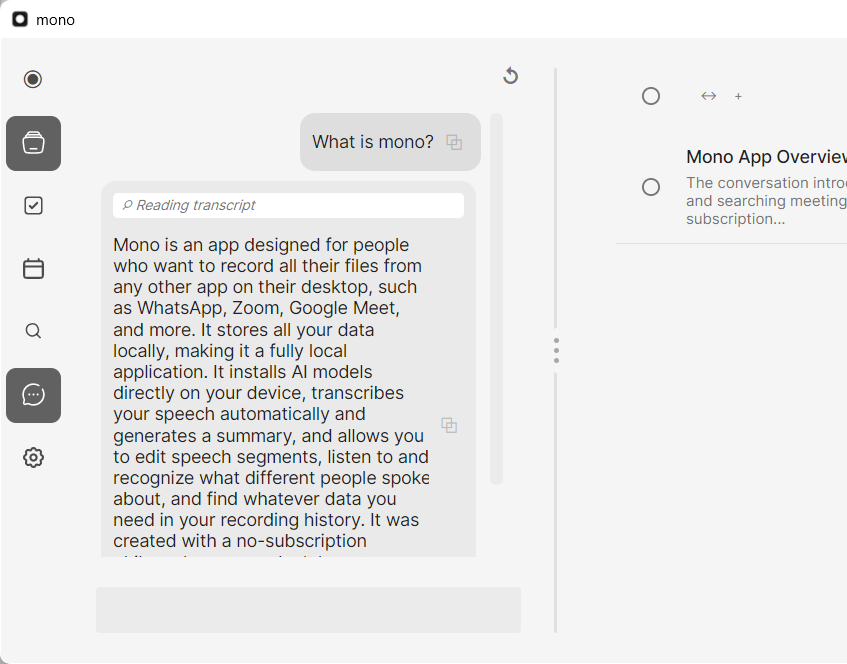Copy the Mono description response
Viewport: 847px width, 664px height.
pyautogui.click(x=449, y=425)
